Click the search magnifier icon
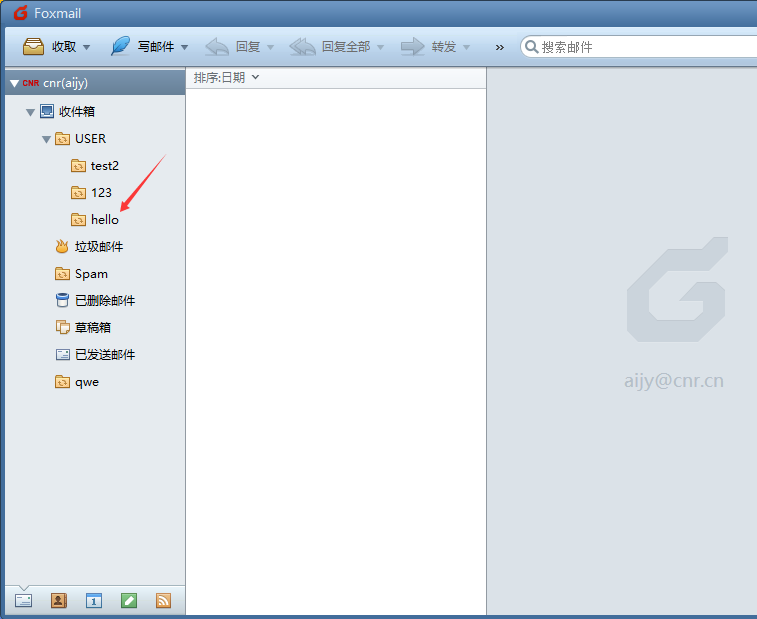The width and height of the screenshot is (757, 619). (531, 47)
